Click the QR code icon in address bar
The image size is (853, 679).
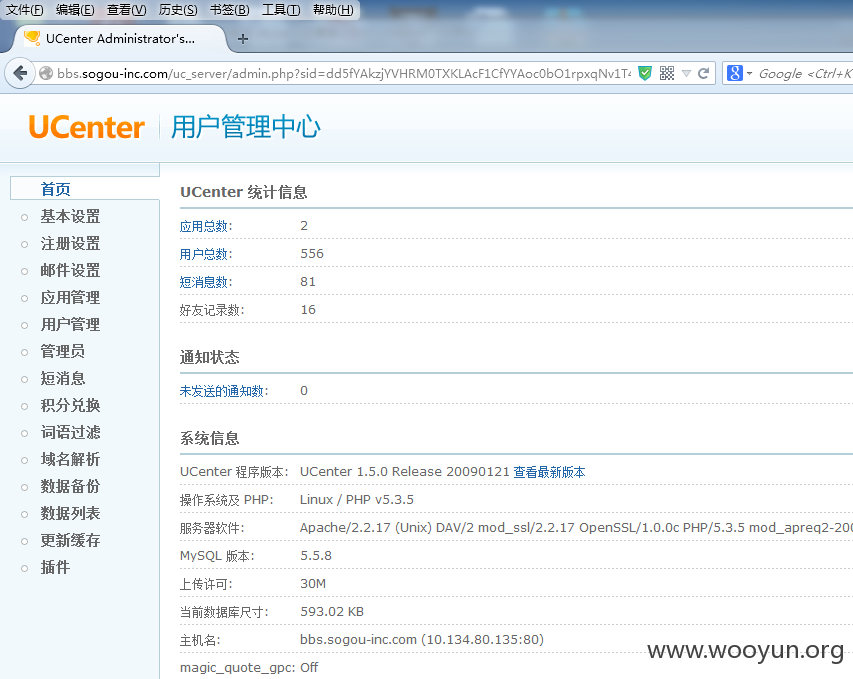point(666,73)
